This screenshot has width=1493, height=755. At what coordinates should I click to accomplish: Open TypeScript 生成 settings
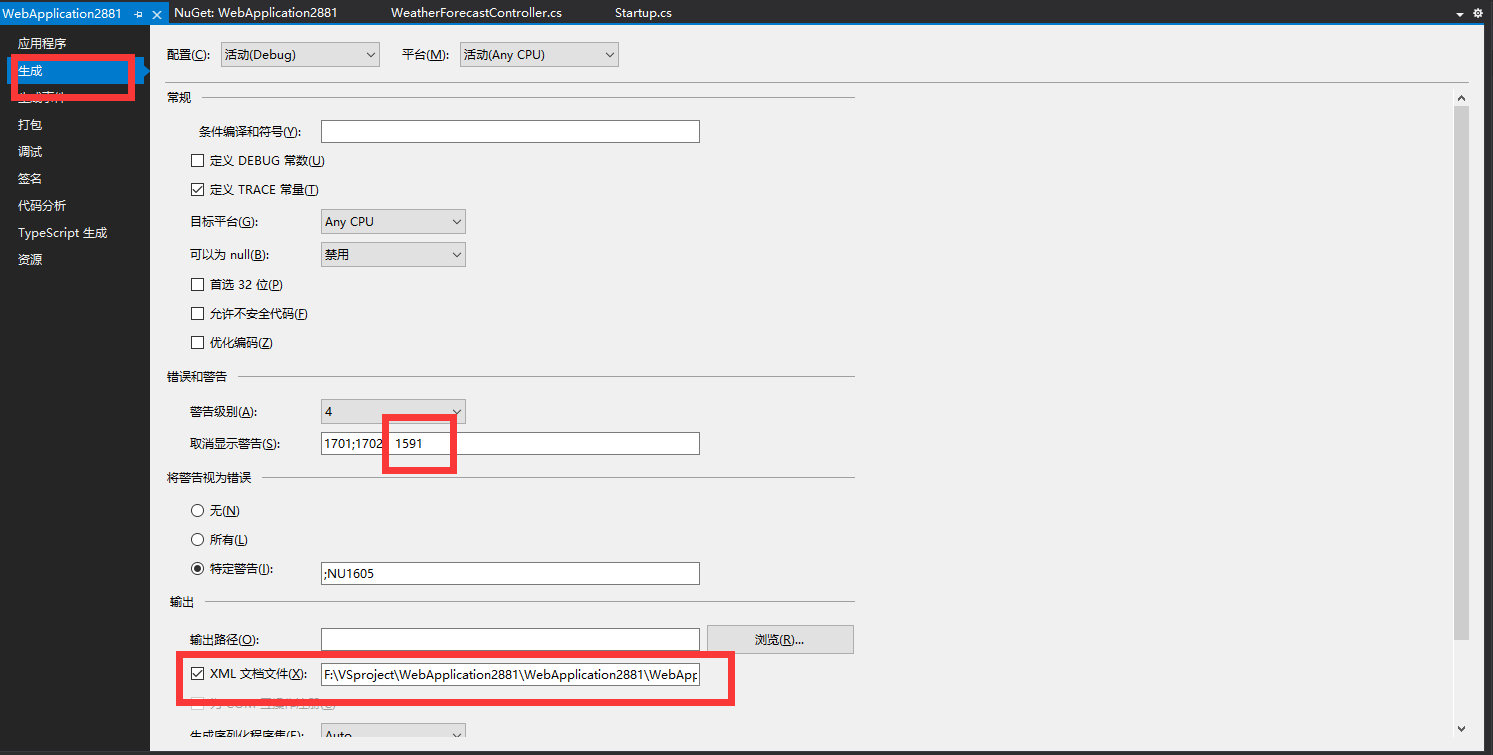[62, 233]
